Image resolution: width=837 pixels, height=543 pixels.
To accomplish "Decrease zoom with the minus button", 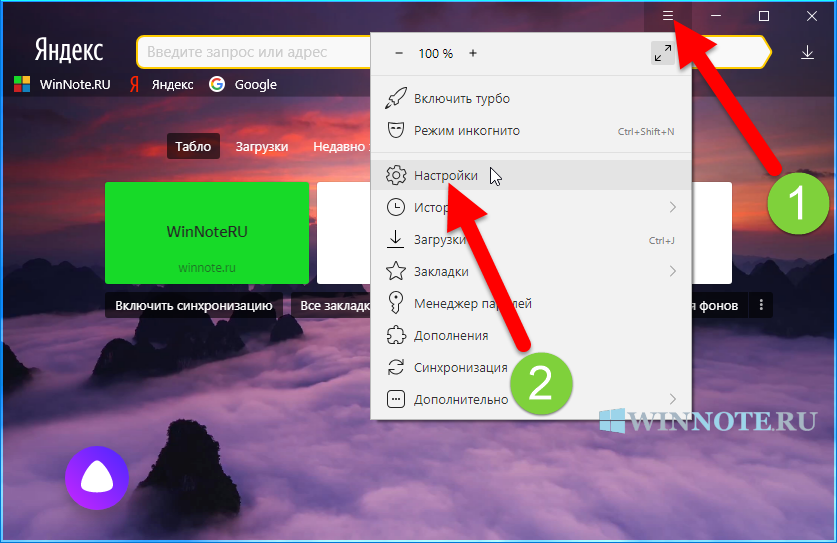I will coord(399,53).
